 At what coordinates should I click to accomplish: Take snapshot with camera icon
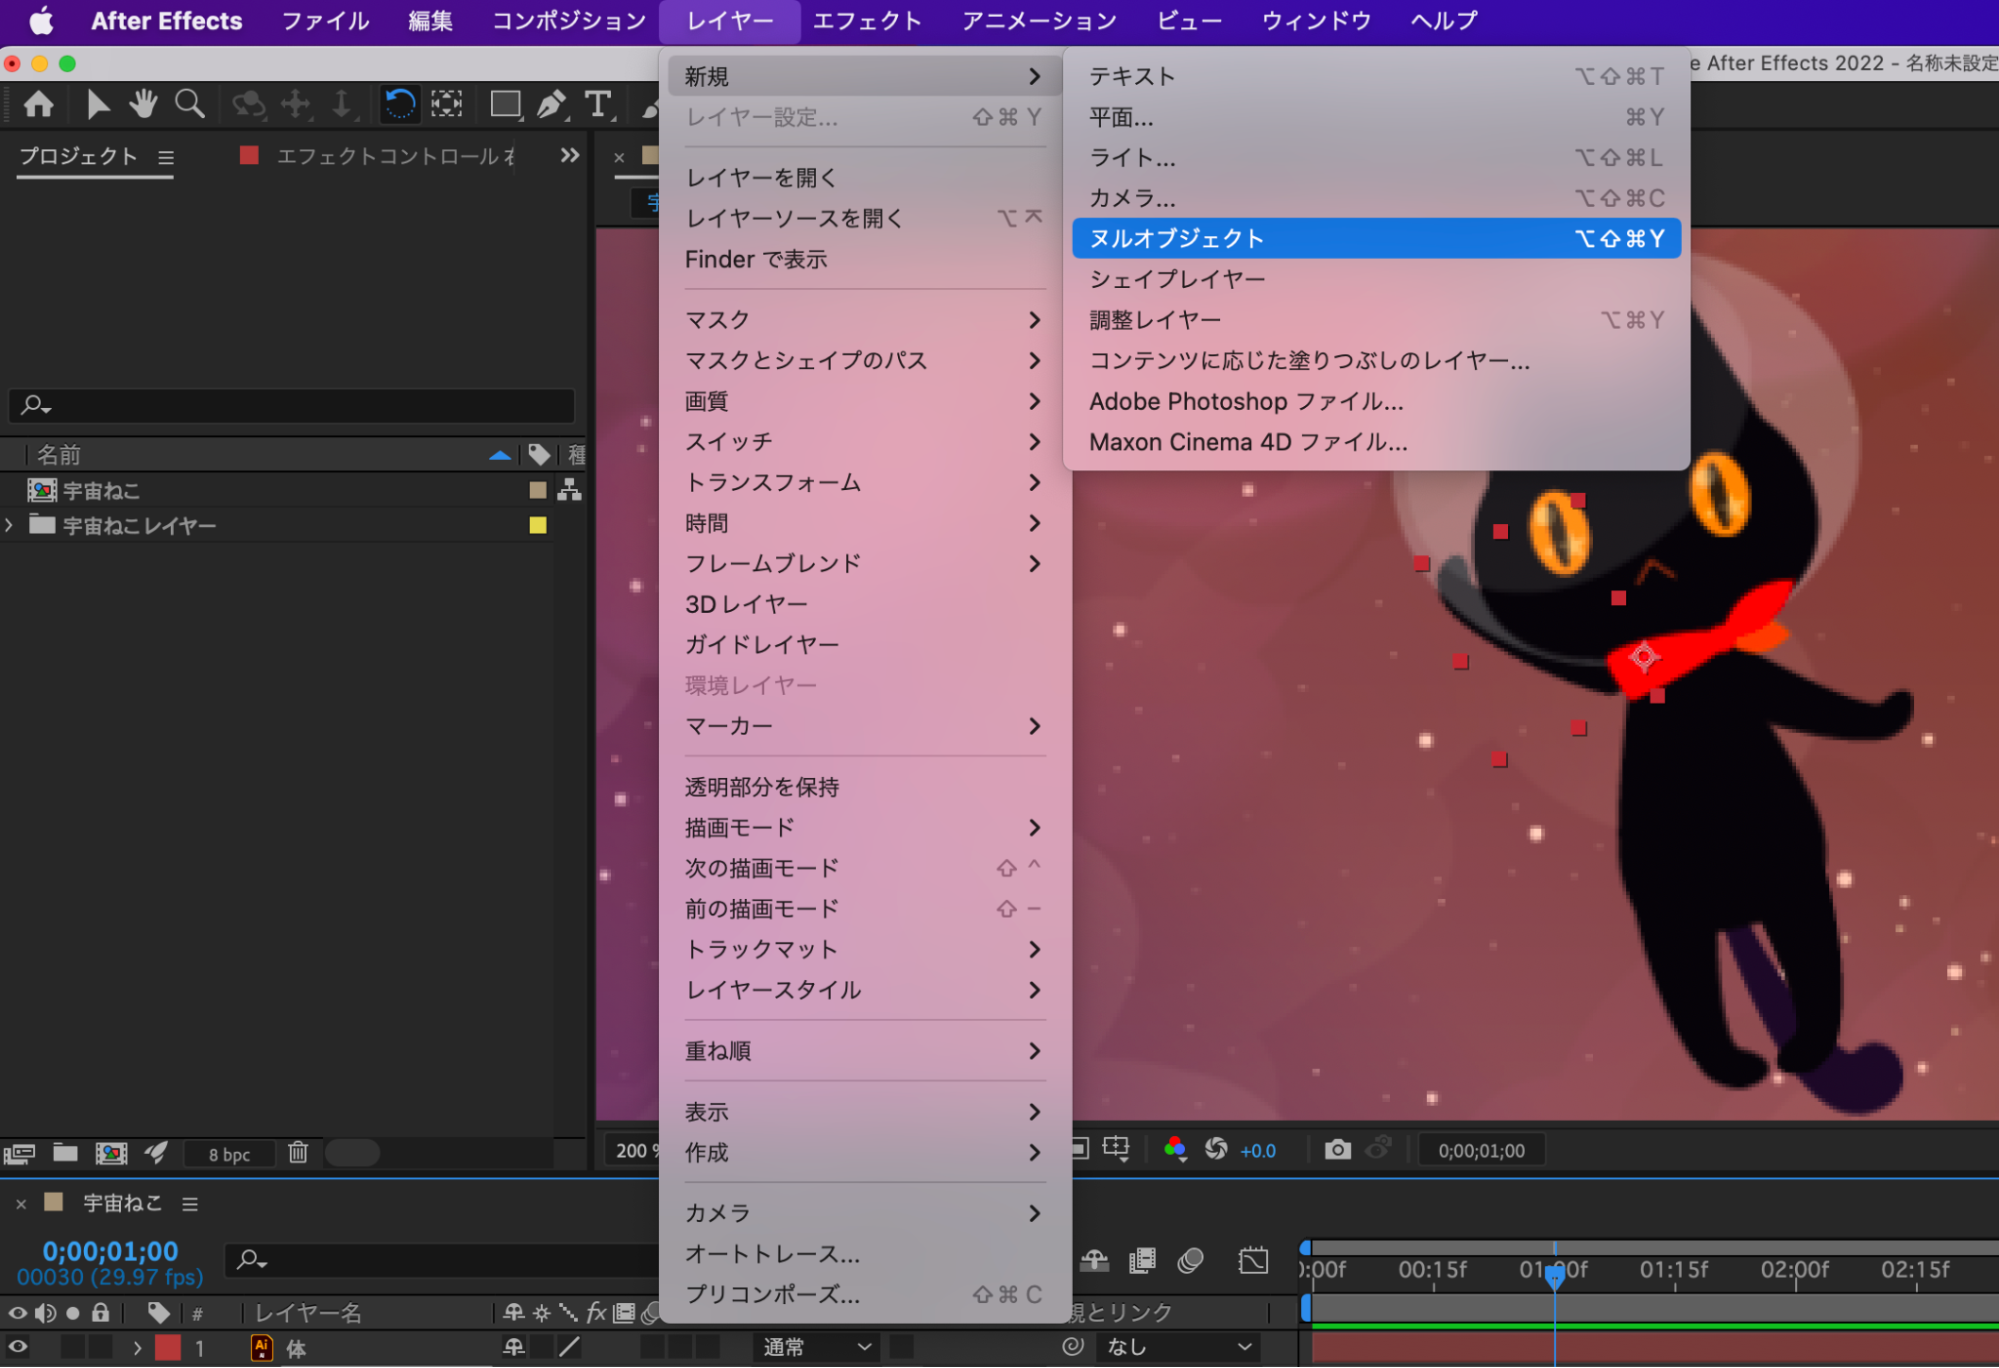1337,1150
